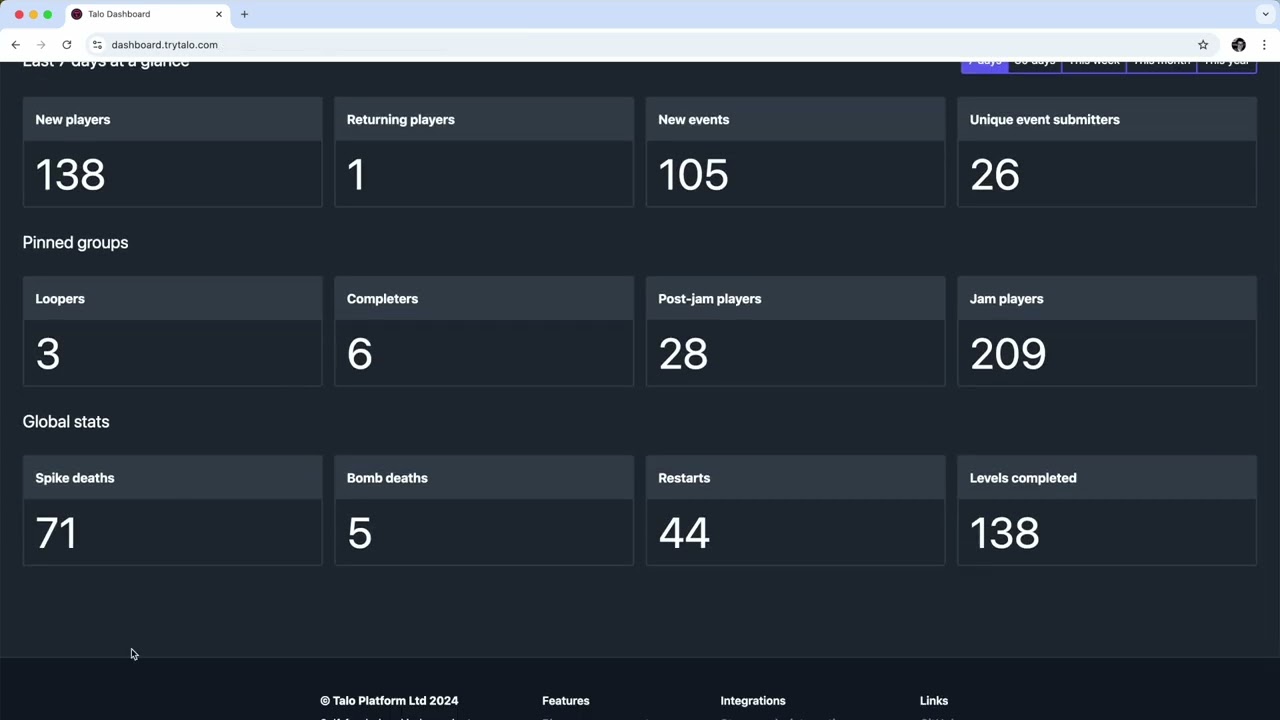Click the Integrations footer heading

pos(753,701)
